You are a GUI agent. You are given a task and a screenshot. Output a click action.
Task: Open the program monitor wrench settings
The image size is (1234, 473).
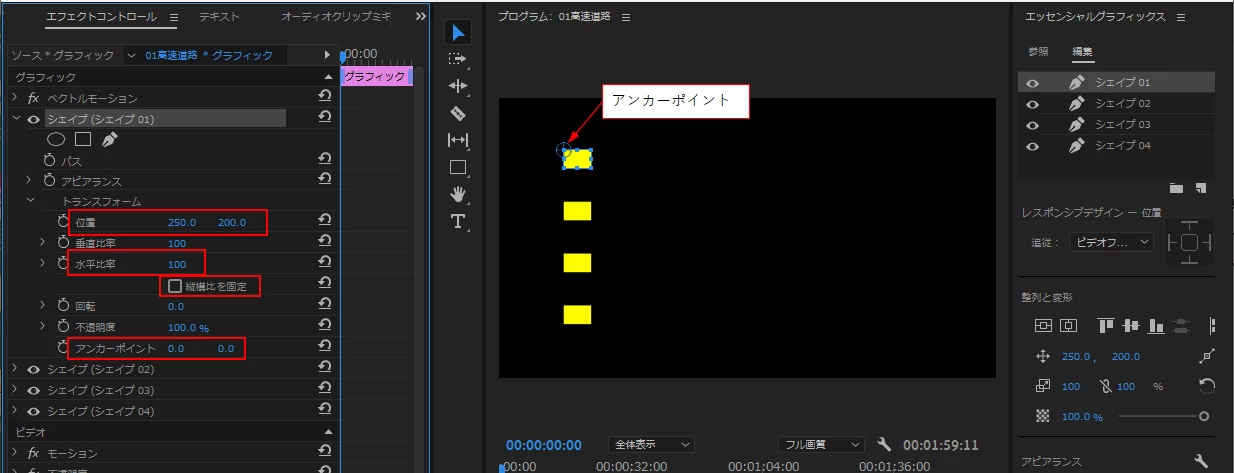tap(884, 444)
